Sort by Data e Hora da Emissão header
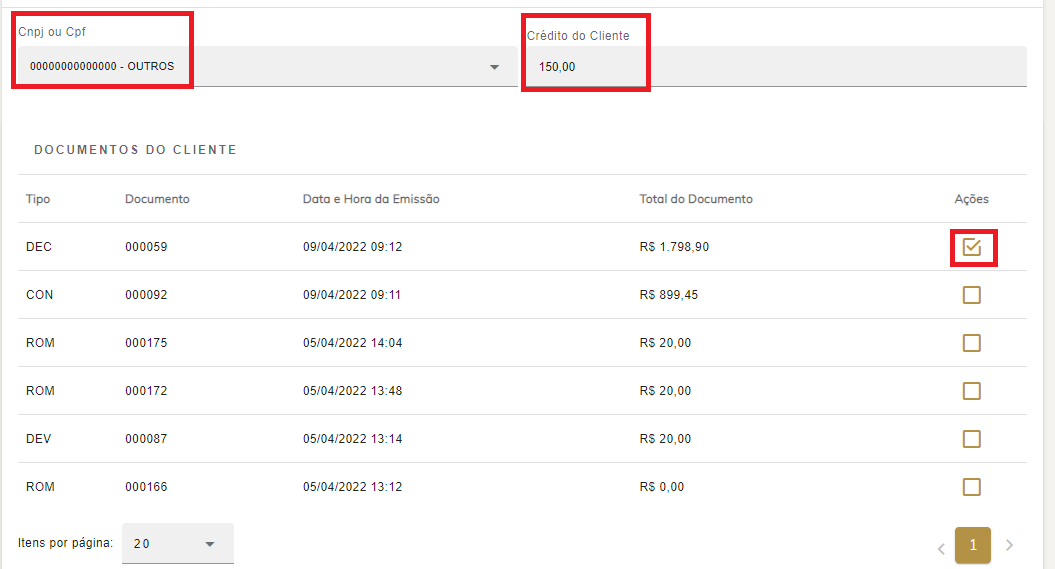This screenshot has width=1055, height=569. pyautogui.click(x=371, y=199)
